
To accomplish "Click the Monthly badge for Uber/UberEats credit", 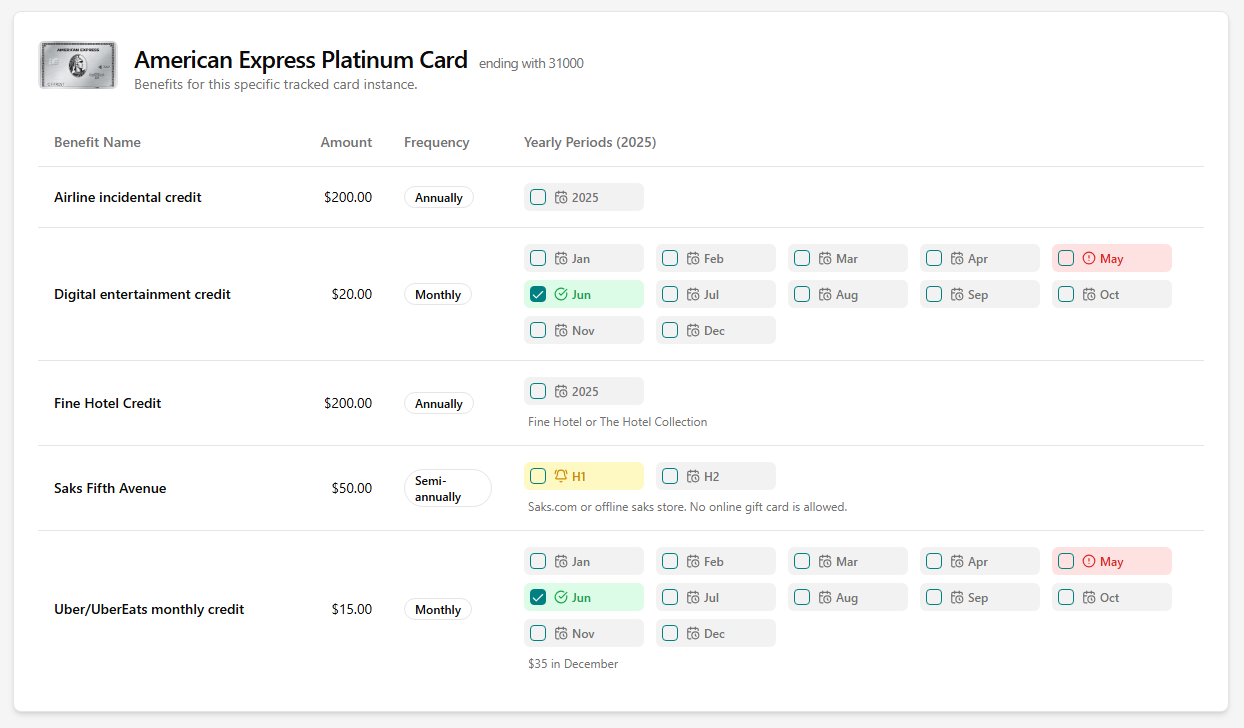I will (x=438, y=609).
